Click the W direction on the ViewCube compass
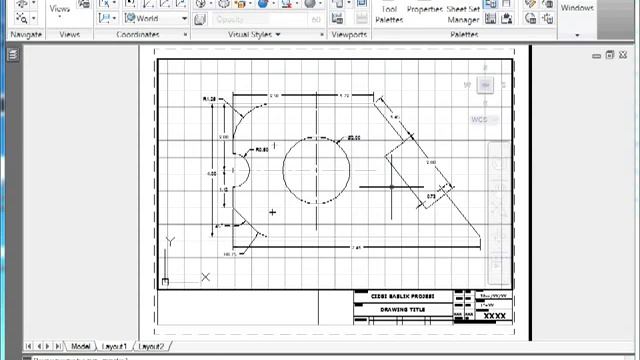 pyautogui.click(x=467, y=85)
